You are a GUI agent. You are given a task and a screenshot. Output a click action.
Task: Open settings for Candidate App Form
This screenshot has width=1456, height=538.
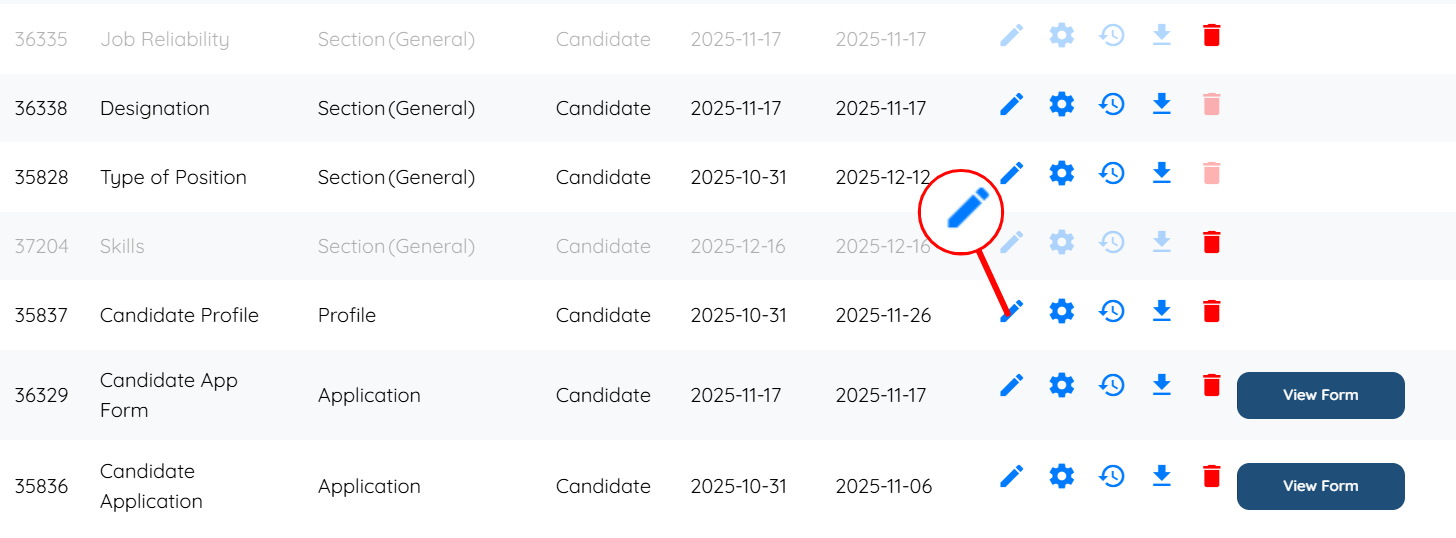[1061, 384]
